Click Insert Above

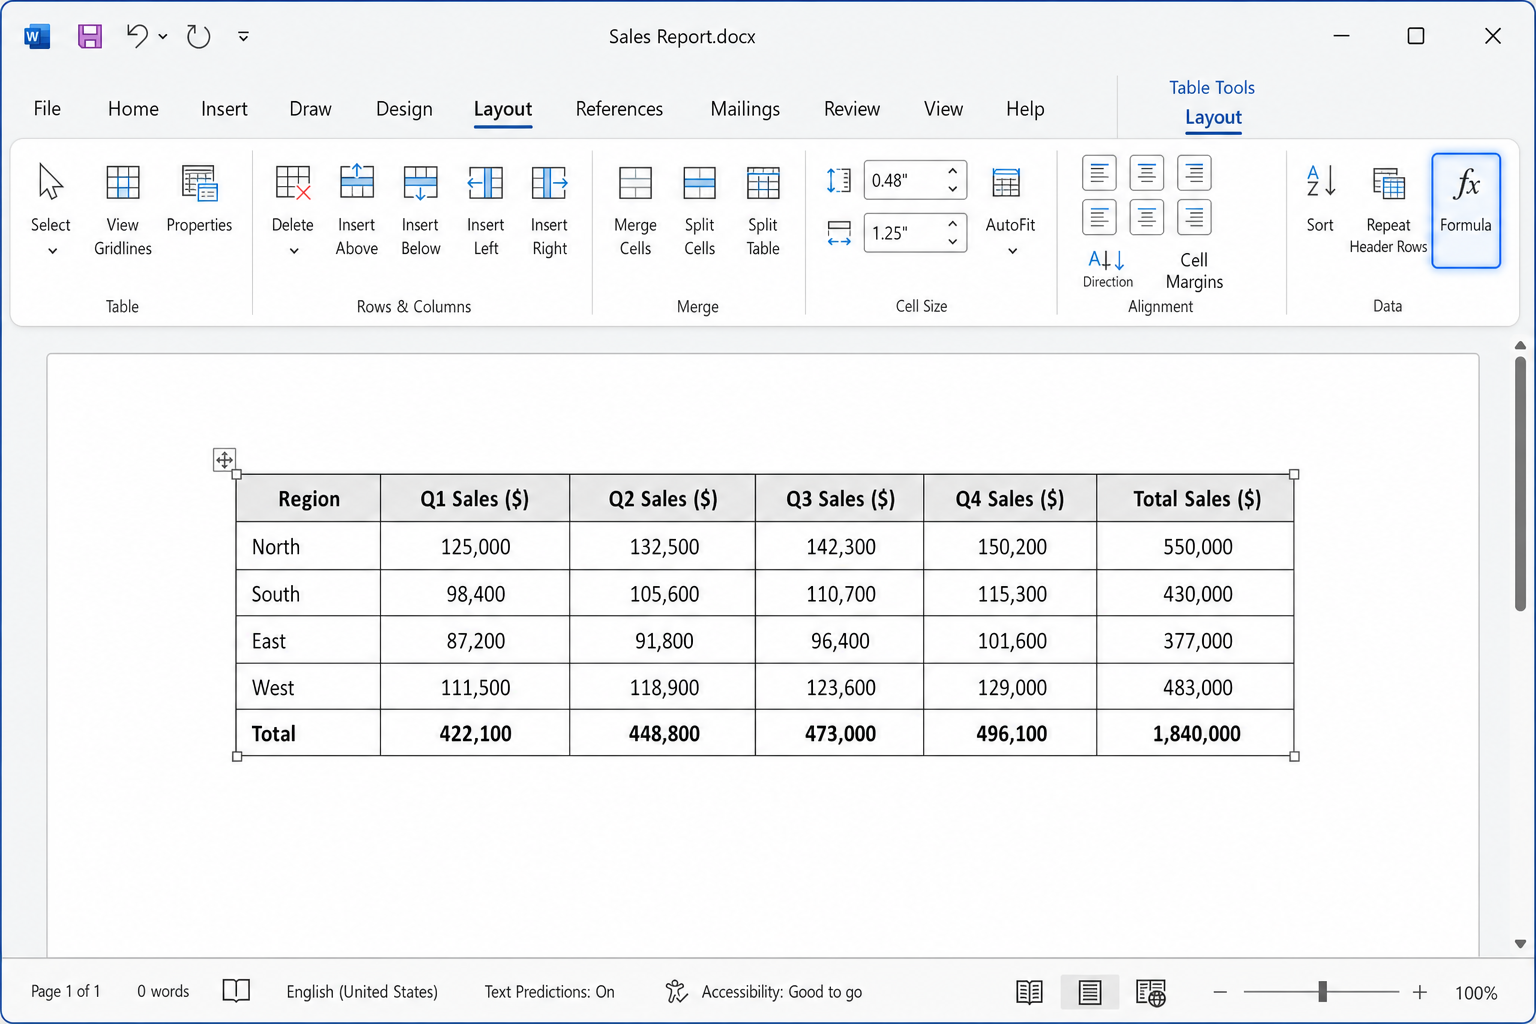coord(357,210)
